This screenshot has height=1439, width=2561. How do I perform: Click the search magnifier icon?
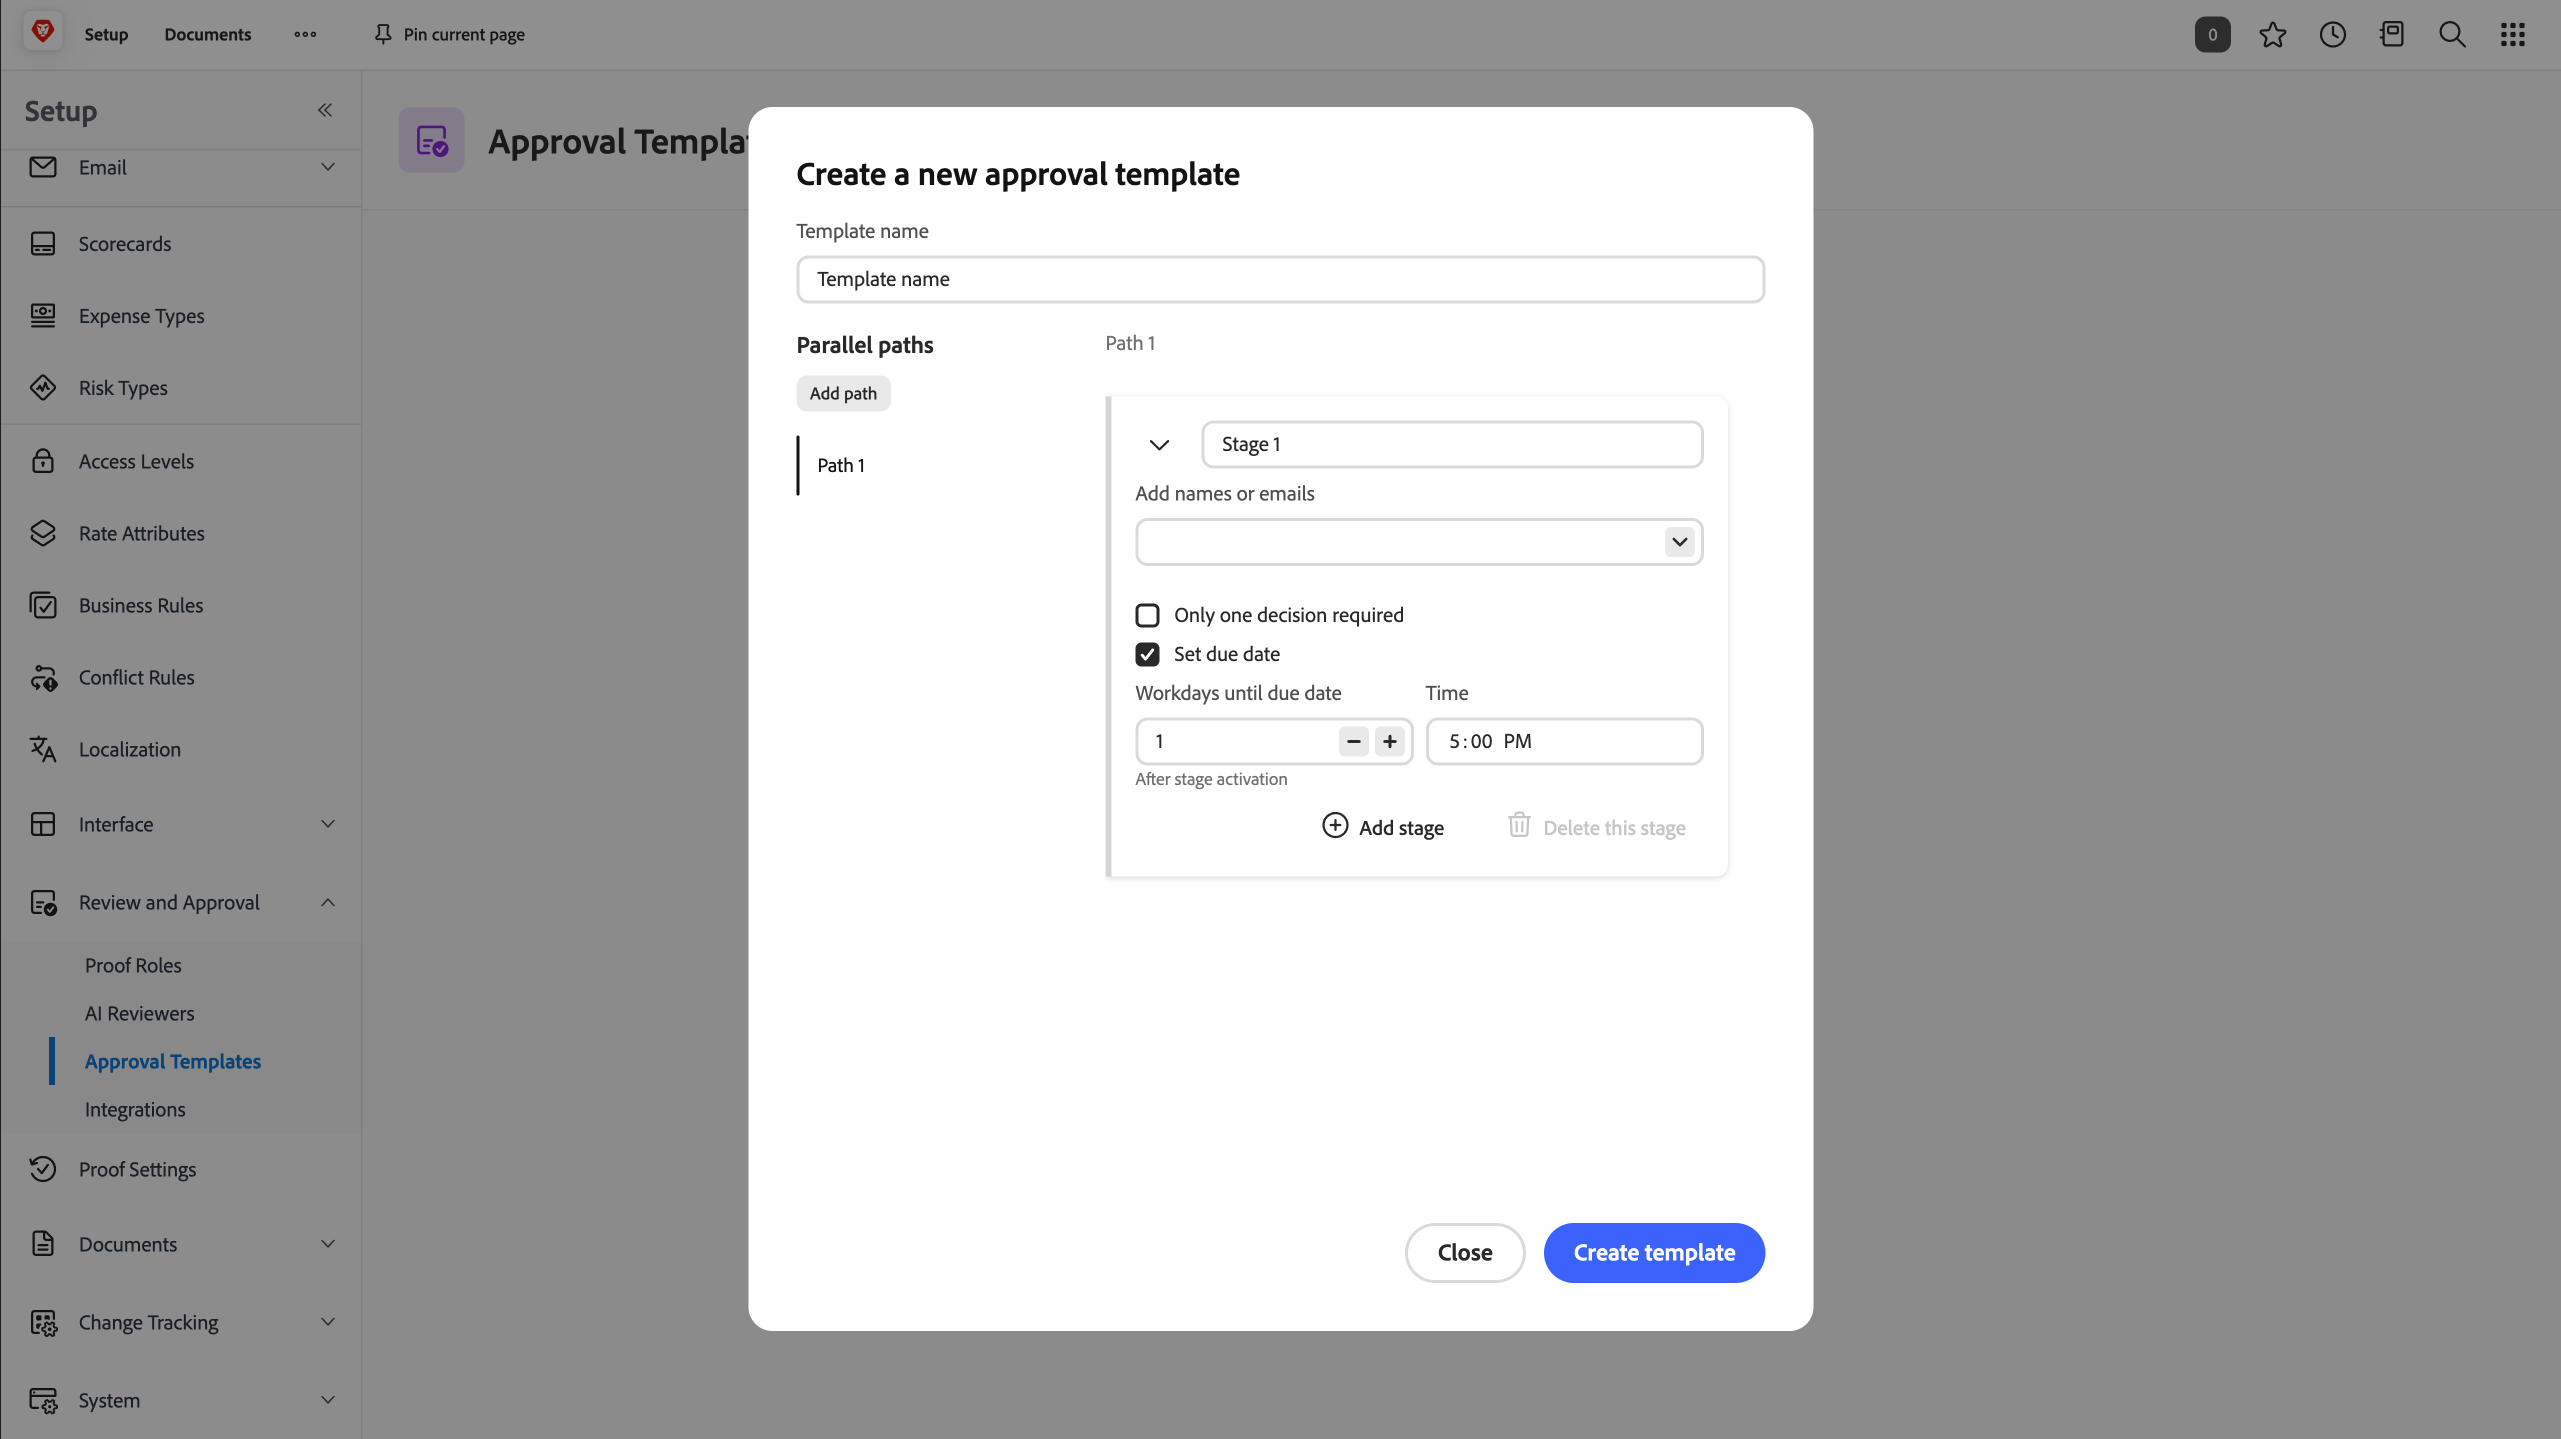[2452, 35]
